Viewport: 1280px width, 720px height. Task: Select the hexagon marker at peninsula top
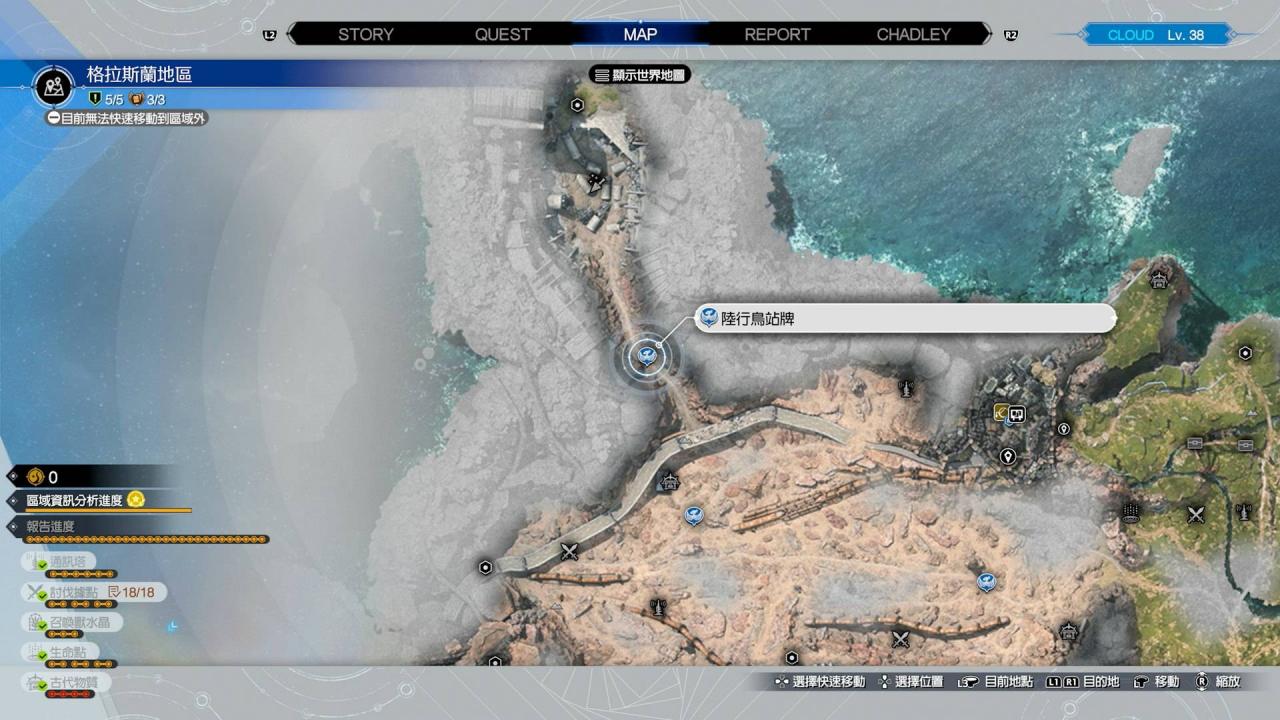577,105
